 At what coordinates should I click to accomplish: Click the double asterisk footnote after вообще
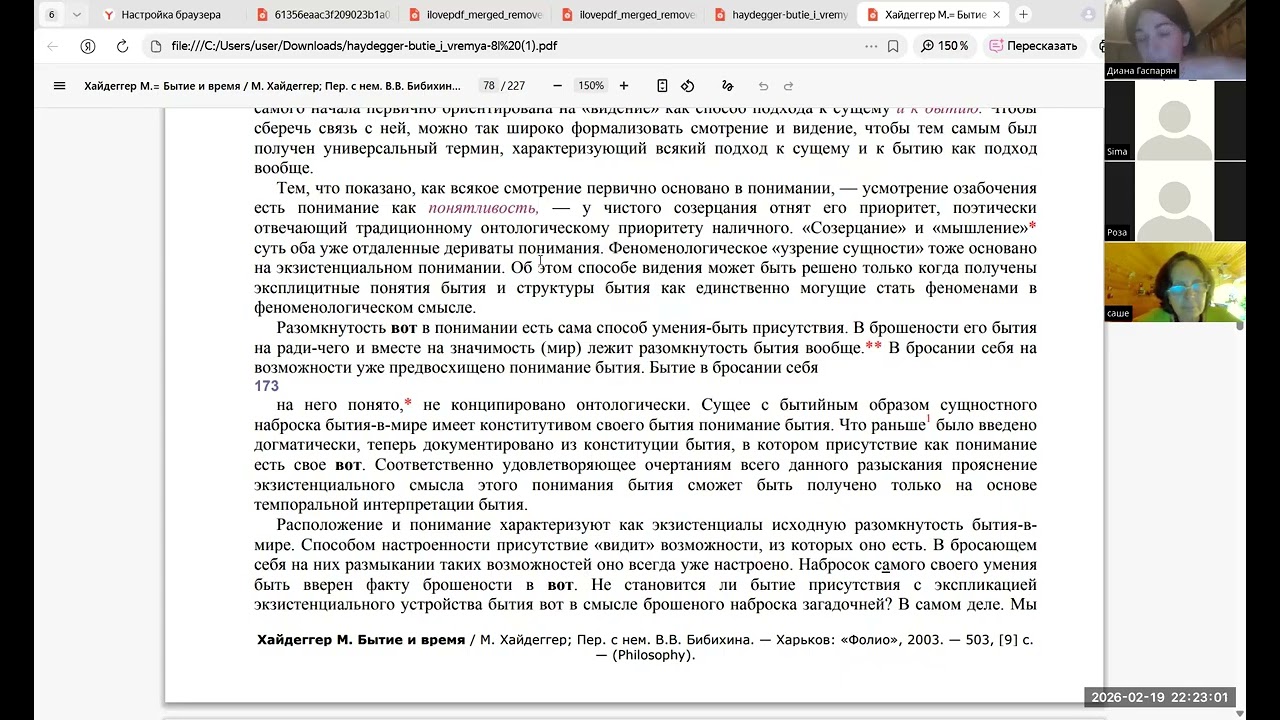[x=874, y=346]
